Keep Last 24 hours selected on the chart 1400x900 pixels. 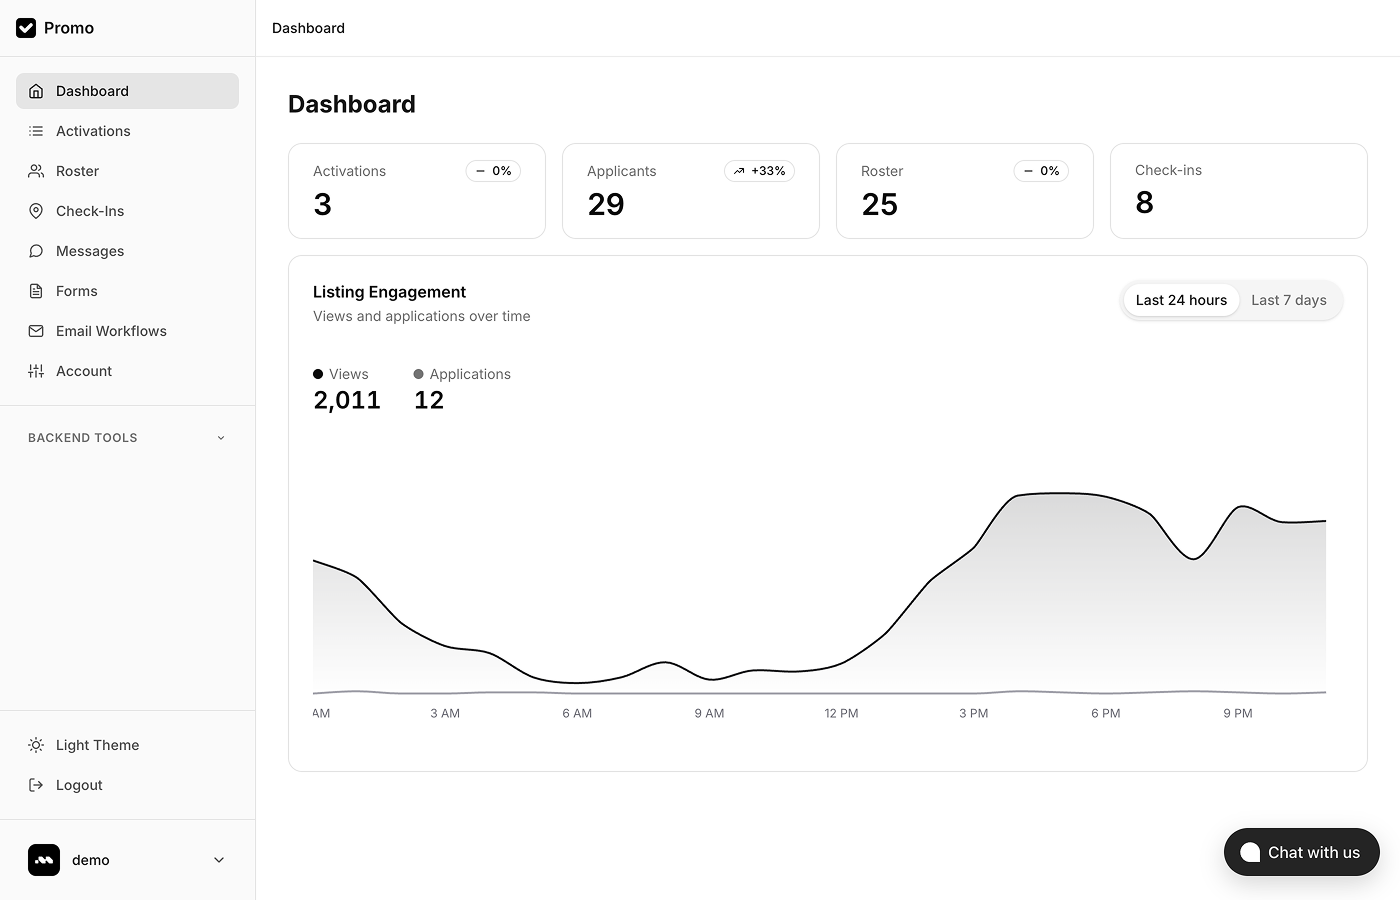(x=1181, y=300)
